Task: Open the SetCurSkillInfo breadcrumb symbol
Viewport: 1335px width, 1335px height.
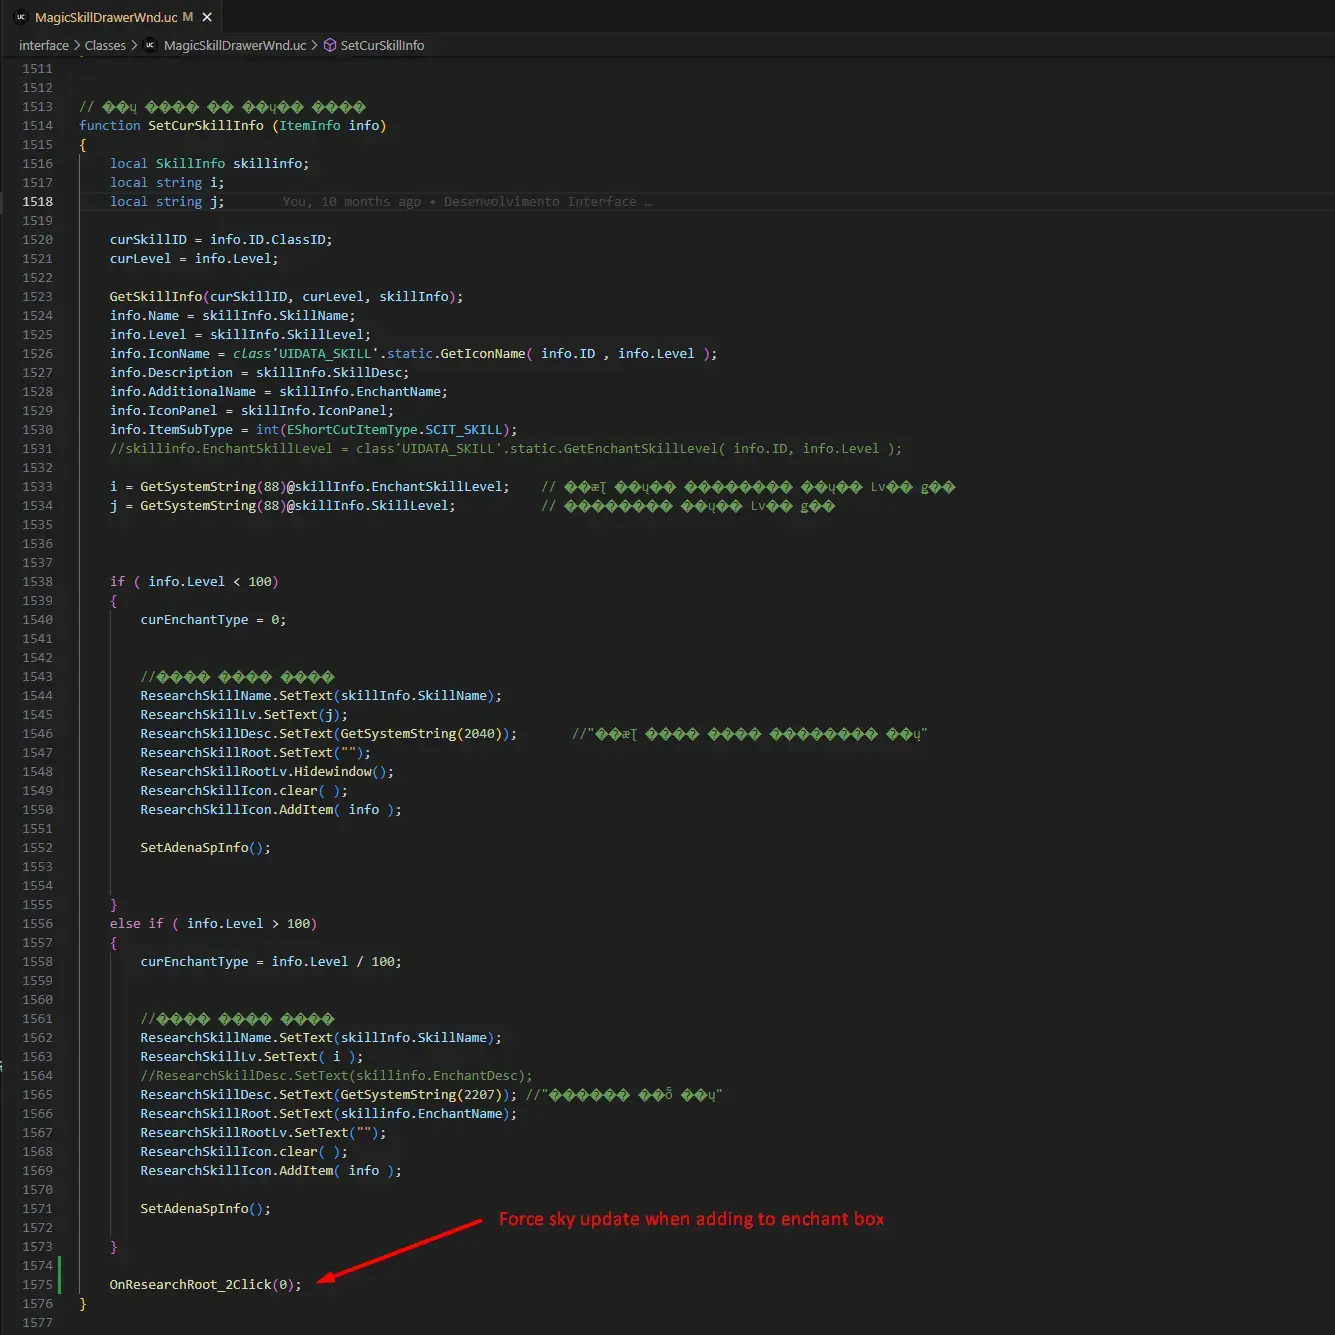Action: pos(382,45)
